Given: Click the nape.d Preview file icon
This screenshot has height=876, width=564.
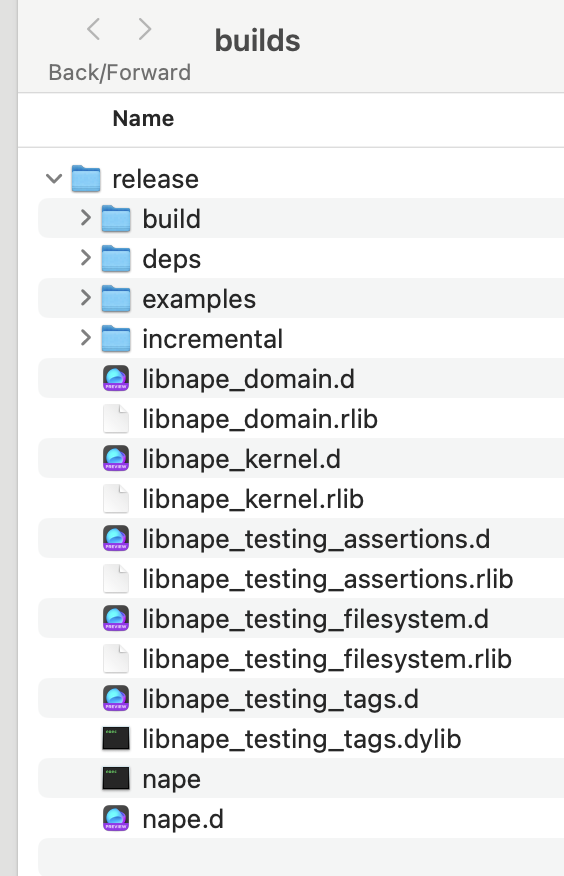Looking at the screenshot, I should tap(116, 819).
